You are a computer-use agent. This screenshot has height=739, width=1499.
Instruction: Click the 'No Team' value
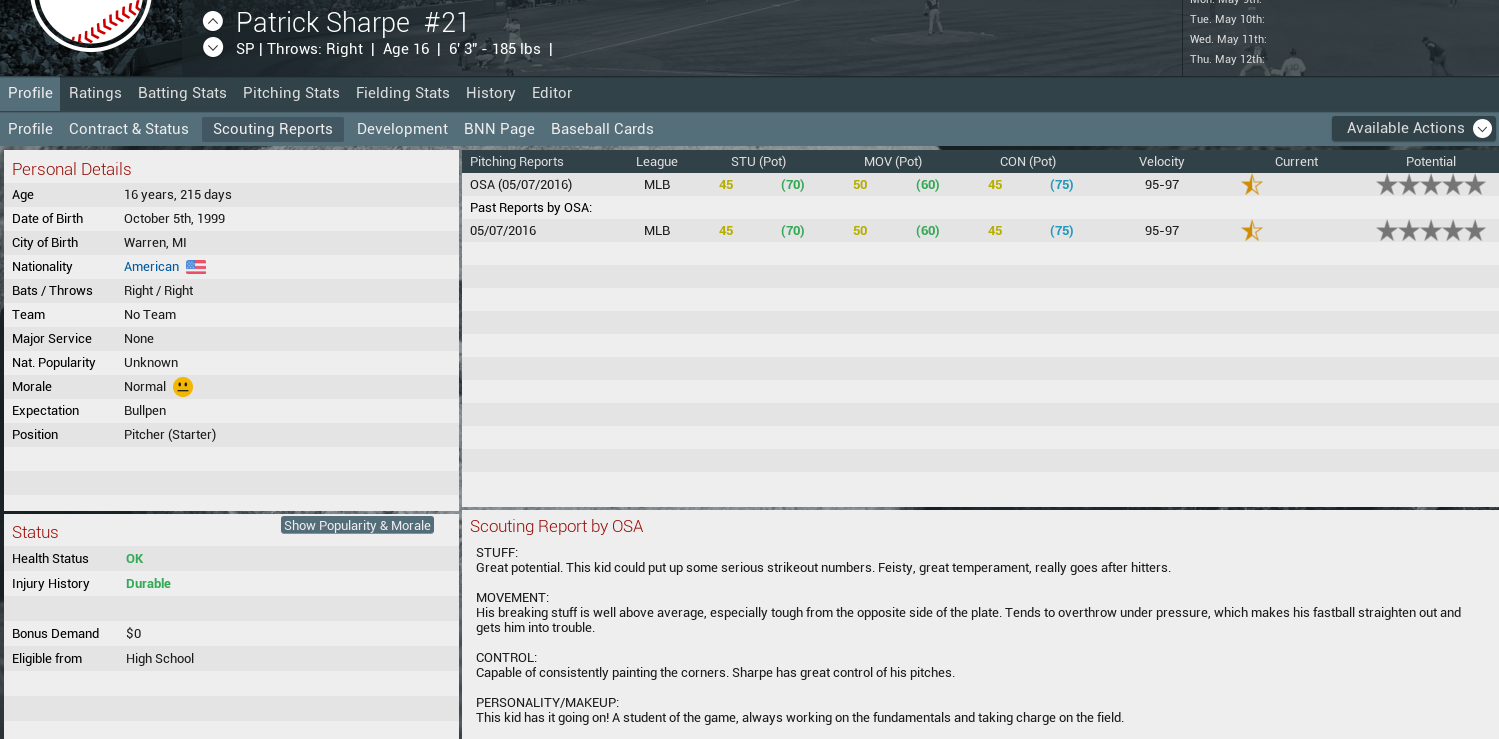[150, 315]
